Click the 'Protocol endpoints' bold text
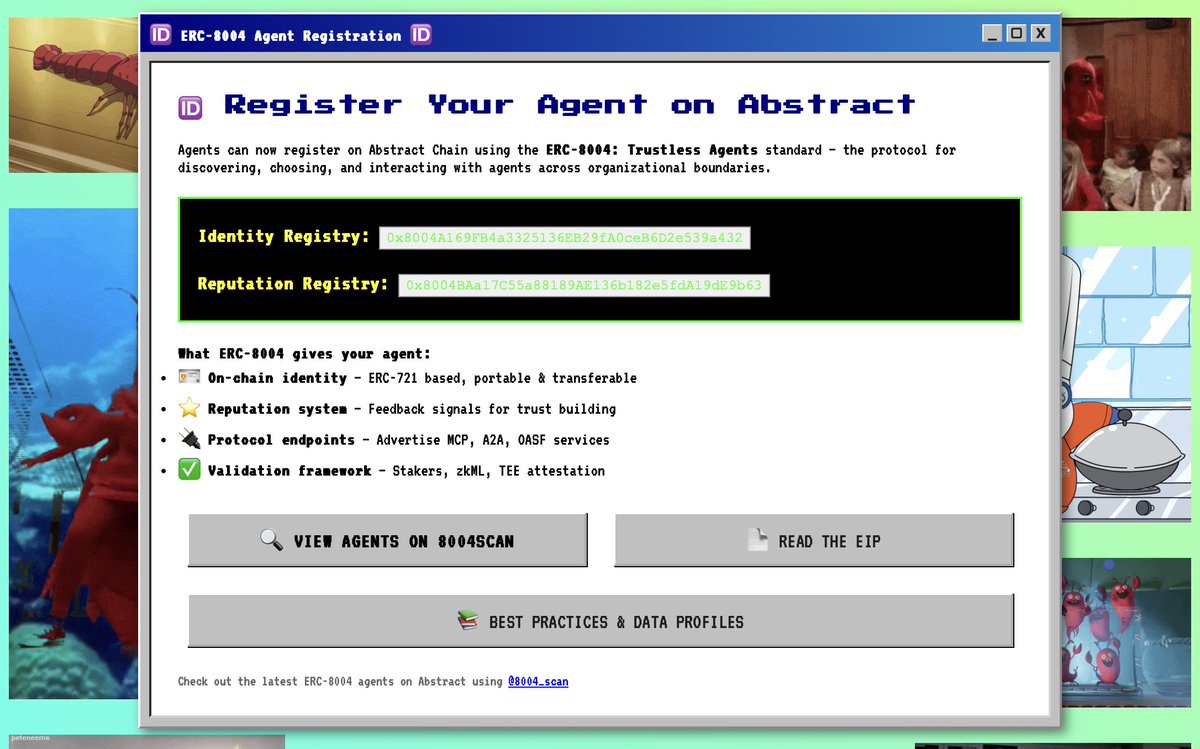The image size is (1200, 749). pyautogui.click(x=281, y=440)
